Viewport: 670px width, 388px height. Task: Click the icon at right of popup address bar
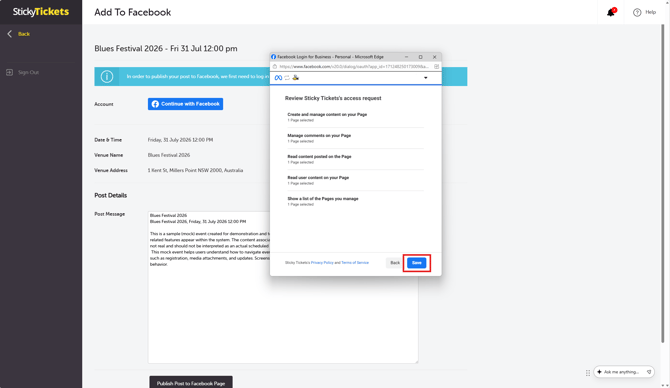pos(436,67)
